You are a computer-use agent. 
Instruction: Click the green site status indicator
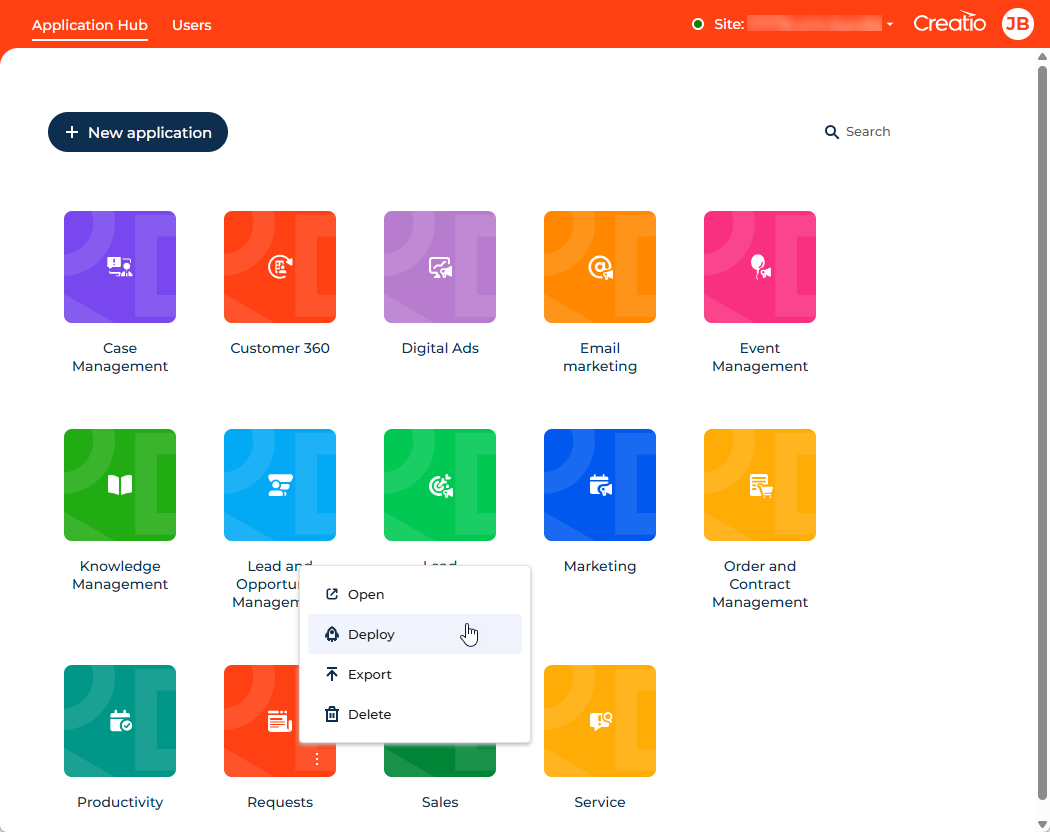point(698,24)
